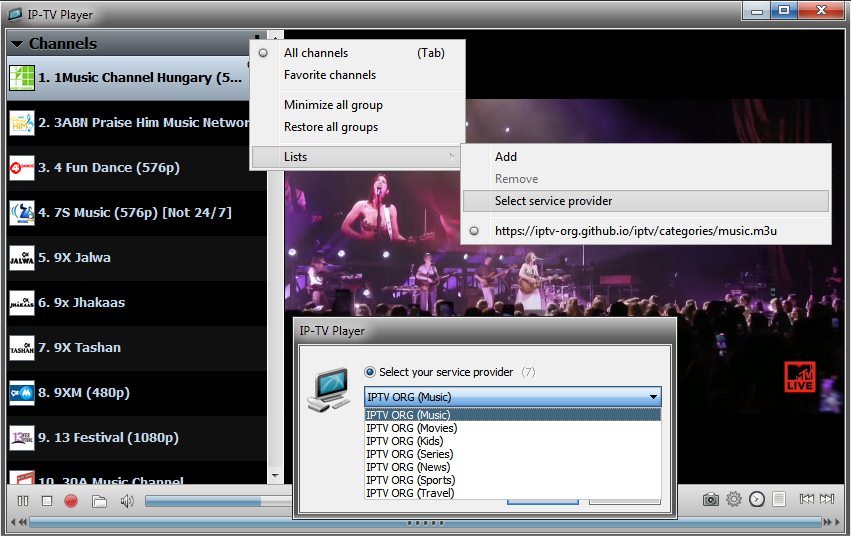Open the scheduler clock icon
The width and height of the screenshot is (851, 536).
[x=757, y=499]
